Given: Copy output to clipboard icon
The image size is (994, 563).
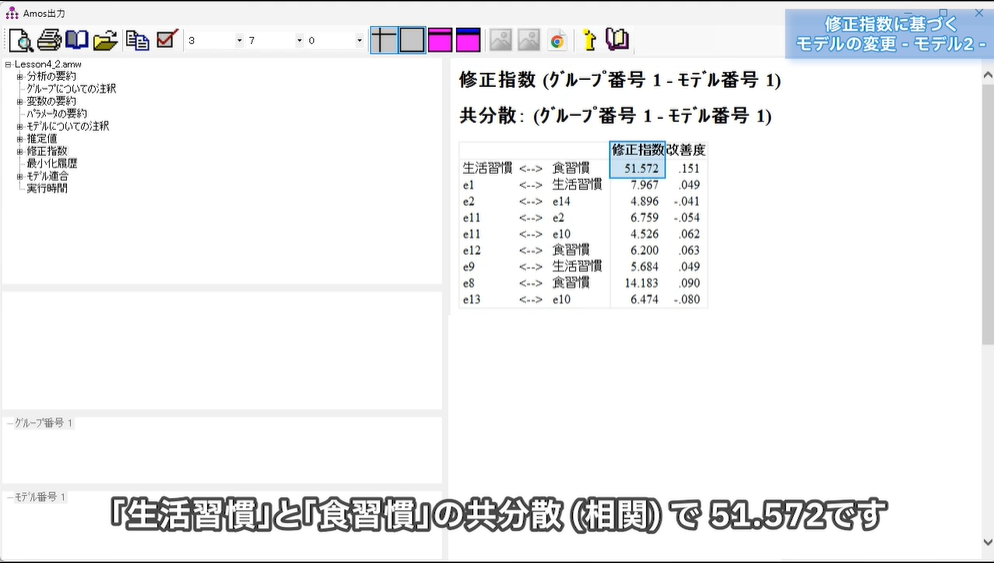Looking at the screenshot, I should click(138, 41).
